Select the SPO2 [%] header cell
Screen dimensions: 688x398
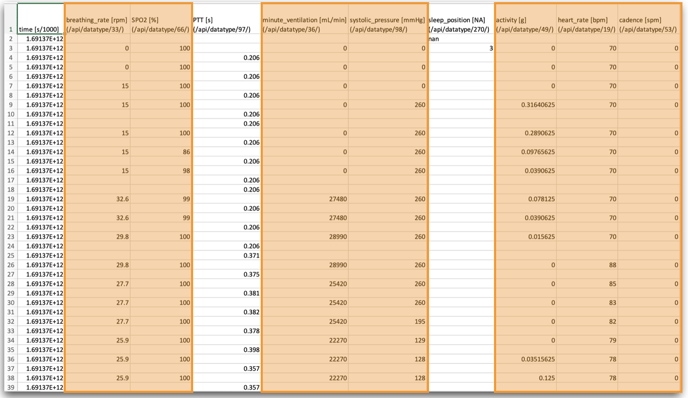point(161,19)
